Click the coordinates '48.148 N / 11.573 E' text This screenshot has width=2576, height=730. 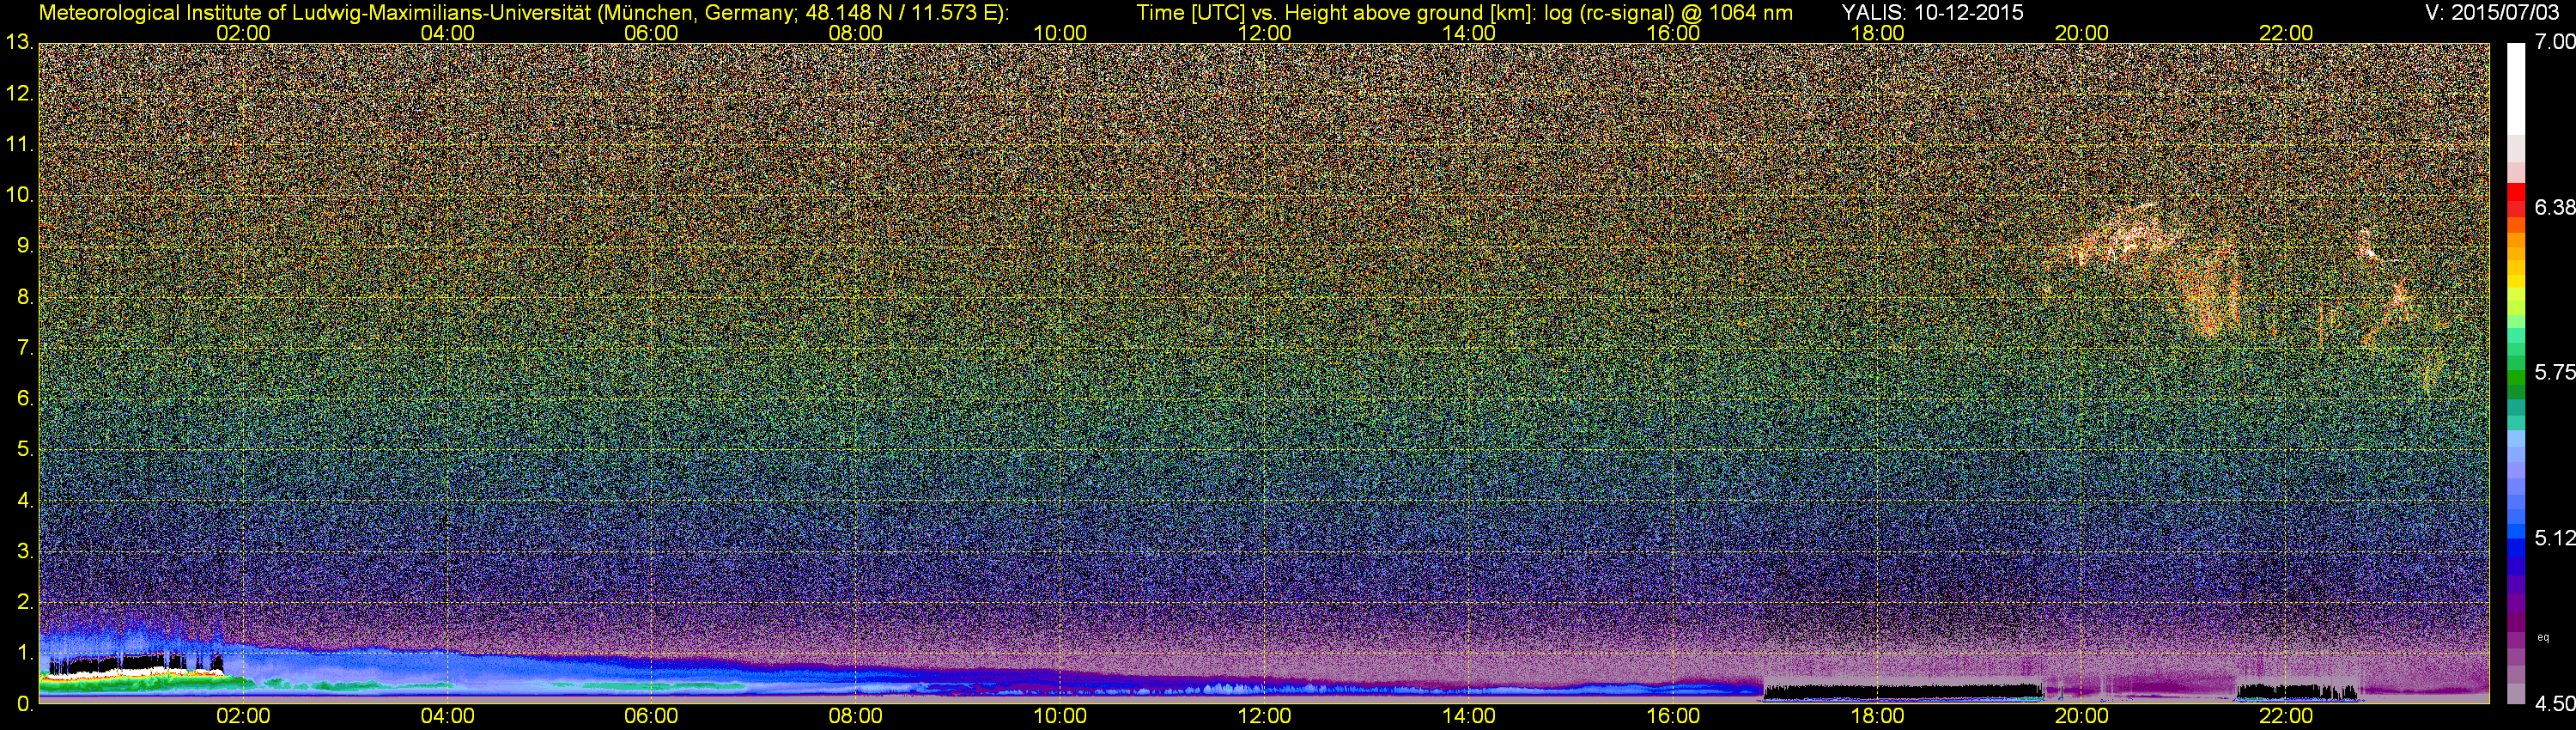[x=903, y=12]
